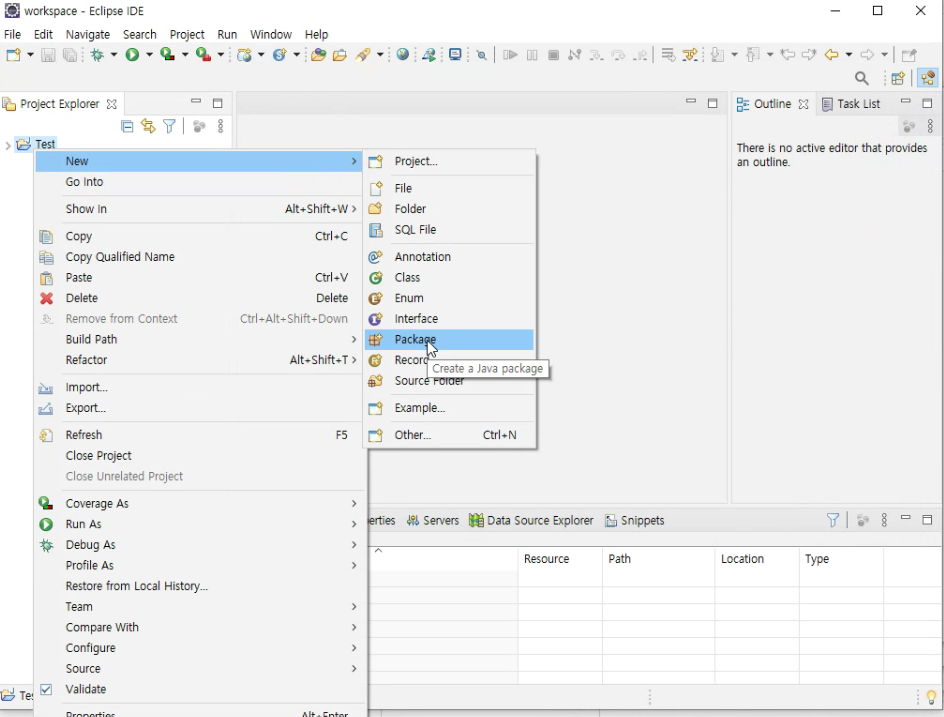
Task: Open New wizard dropdown arrow
Action: click(x=30, y=55)
